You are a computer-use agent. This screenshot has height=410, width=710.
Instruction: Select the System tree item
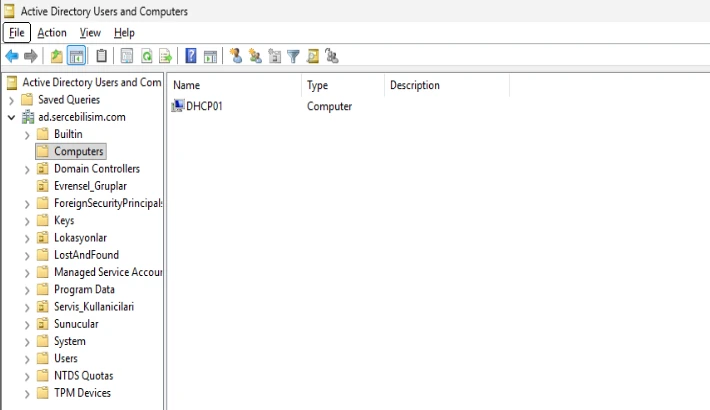(70, 341)
